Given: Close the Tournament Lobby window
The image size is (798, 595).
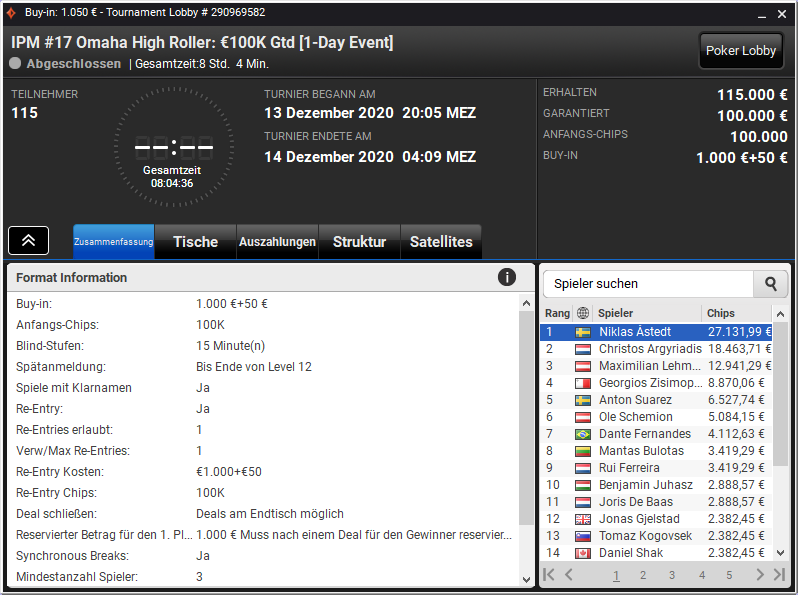Looking at the screenshot, I should (782, 14).
